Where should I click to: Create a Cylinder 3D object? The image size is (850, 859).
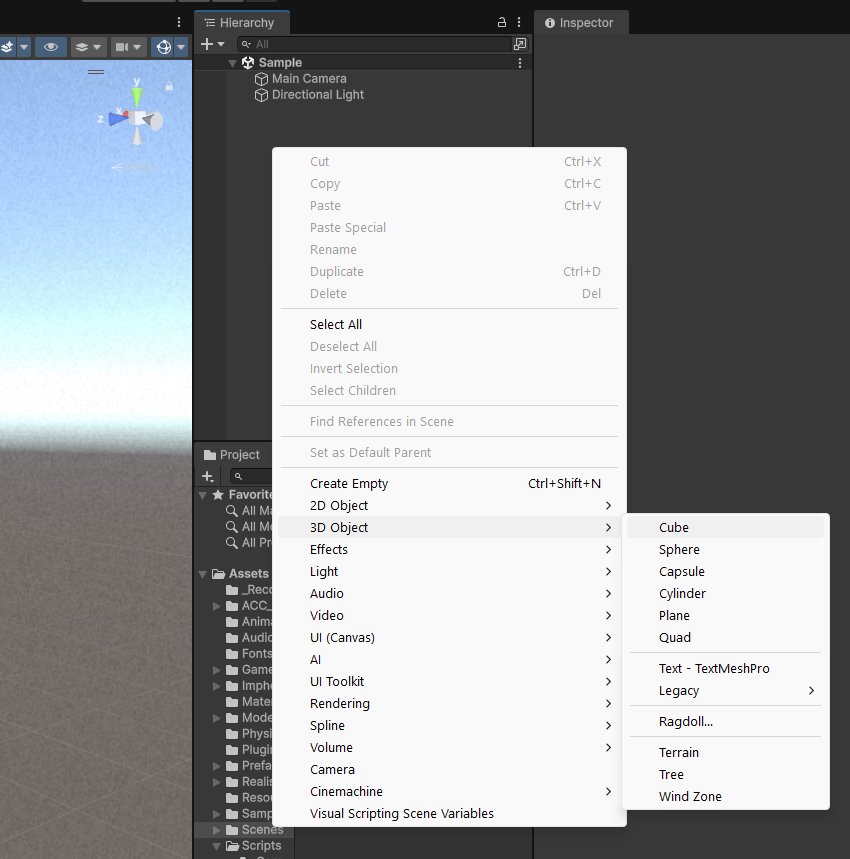(x=725, y=593)
